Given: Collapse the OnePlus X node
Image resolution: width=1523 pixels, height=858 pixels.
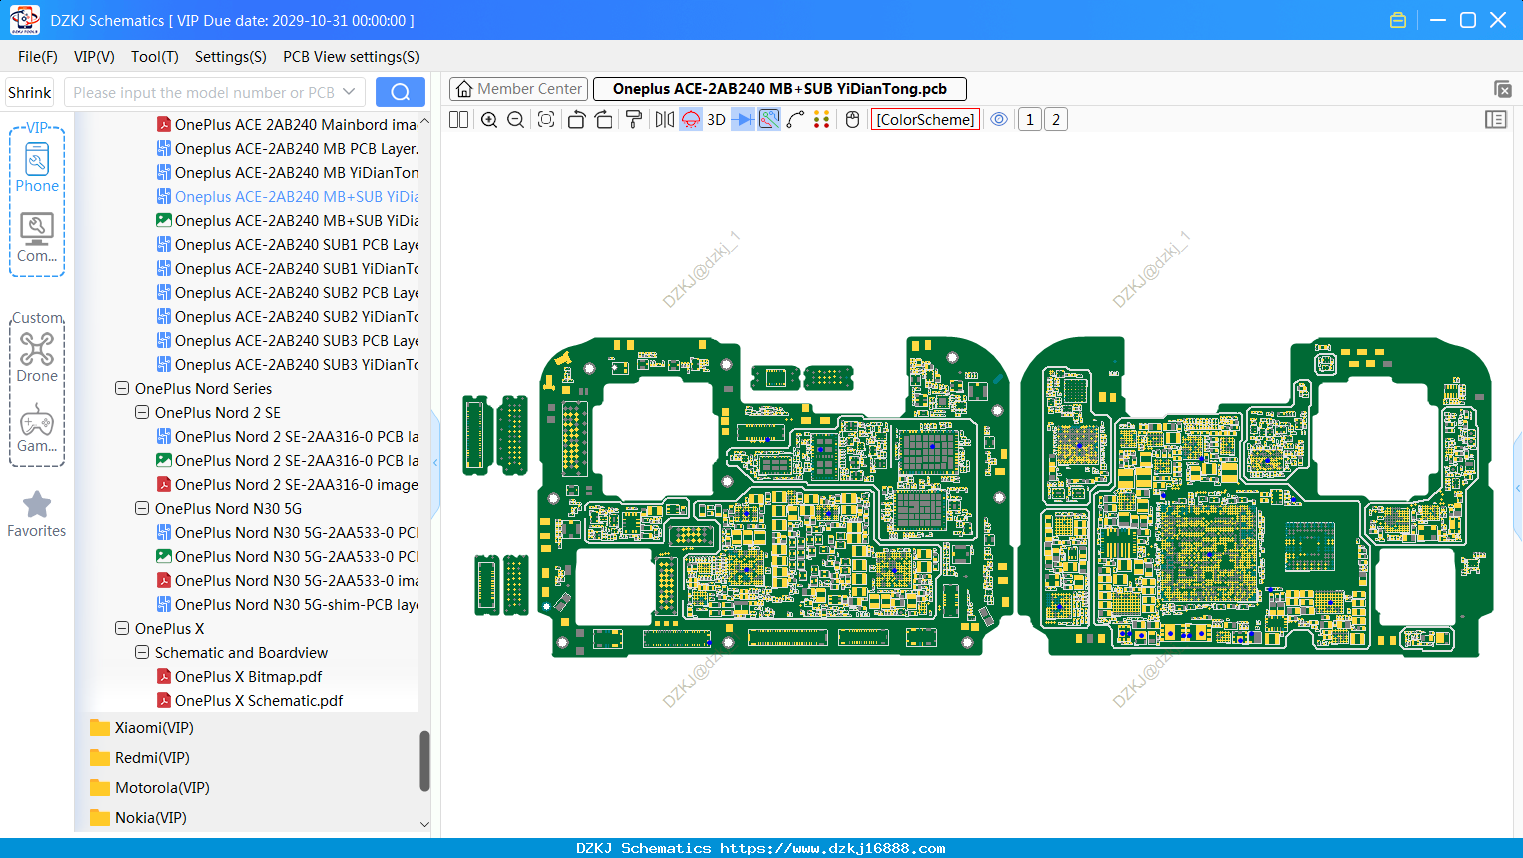Looking at the screenshot, I should 122,628.
